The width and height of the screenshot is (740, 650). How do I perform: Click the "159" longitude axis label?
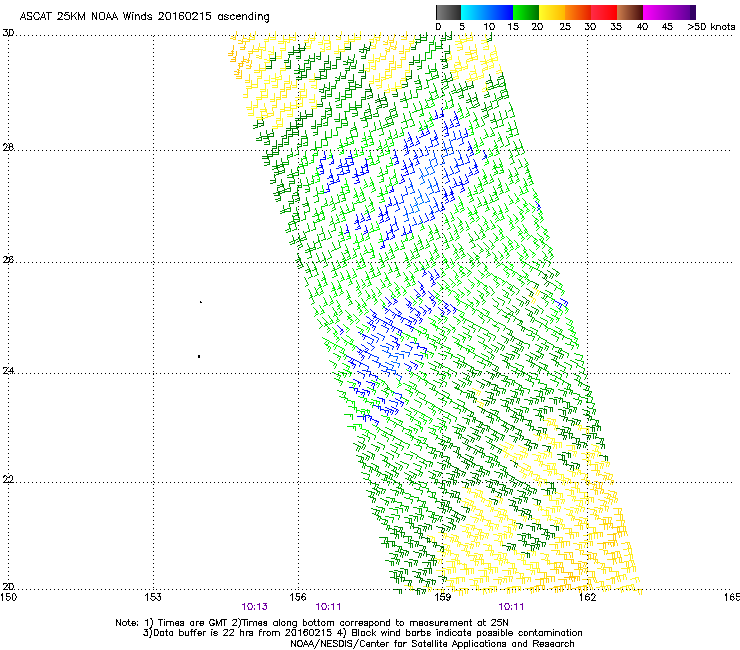(442, 597)
